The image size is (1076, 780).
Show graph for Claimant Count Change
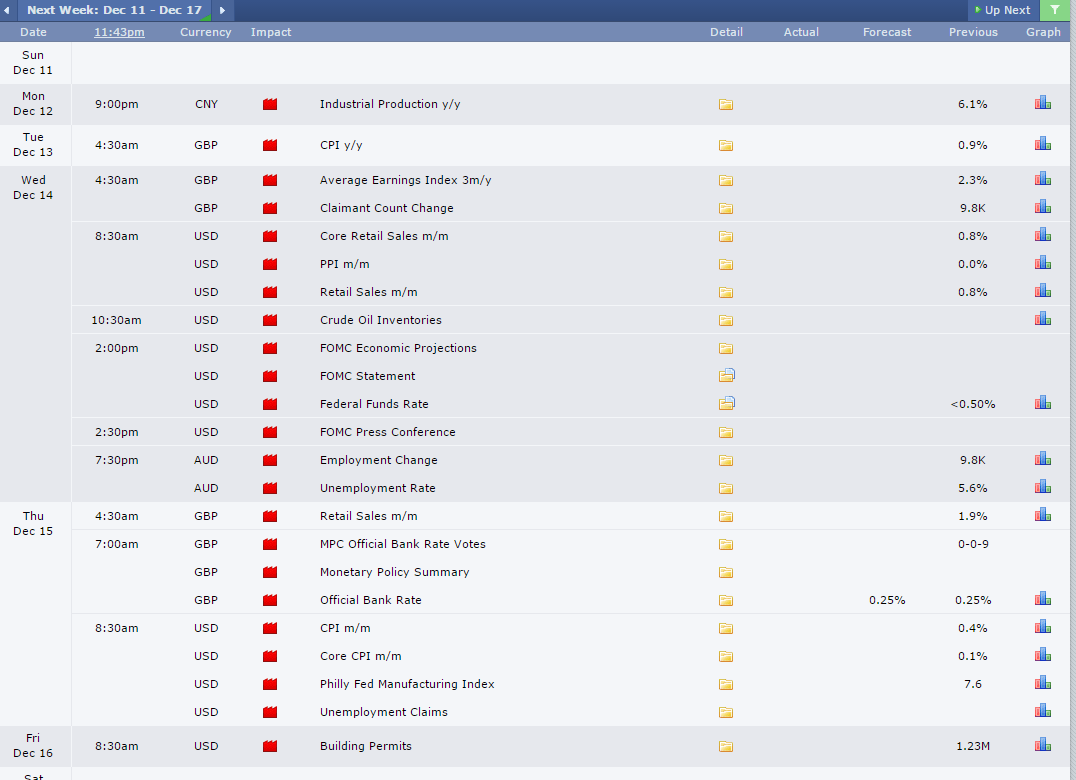click(1043, 206)
